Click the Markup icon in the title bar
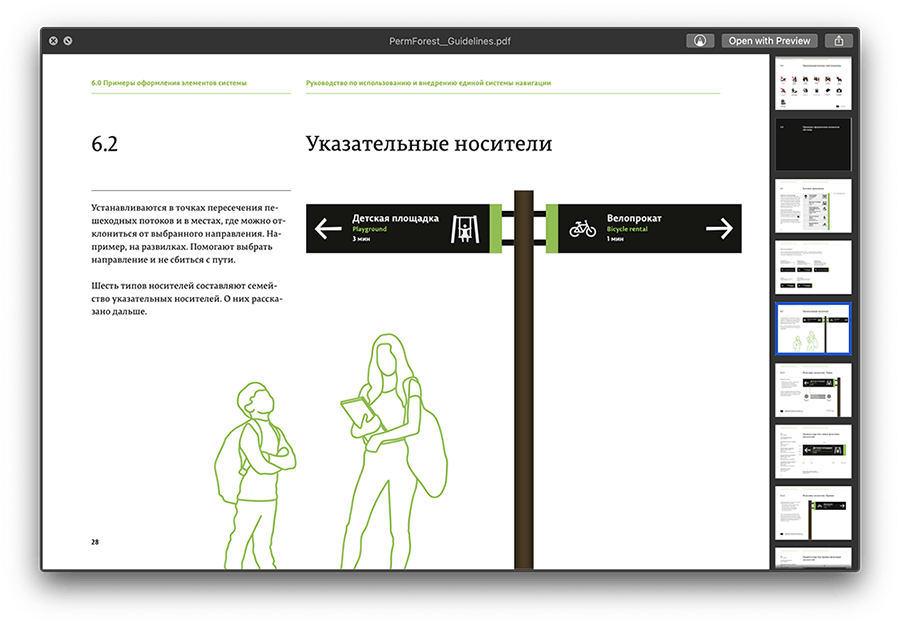Viewport: 900px width, 625px height. (700, 41)
